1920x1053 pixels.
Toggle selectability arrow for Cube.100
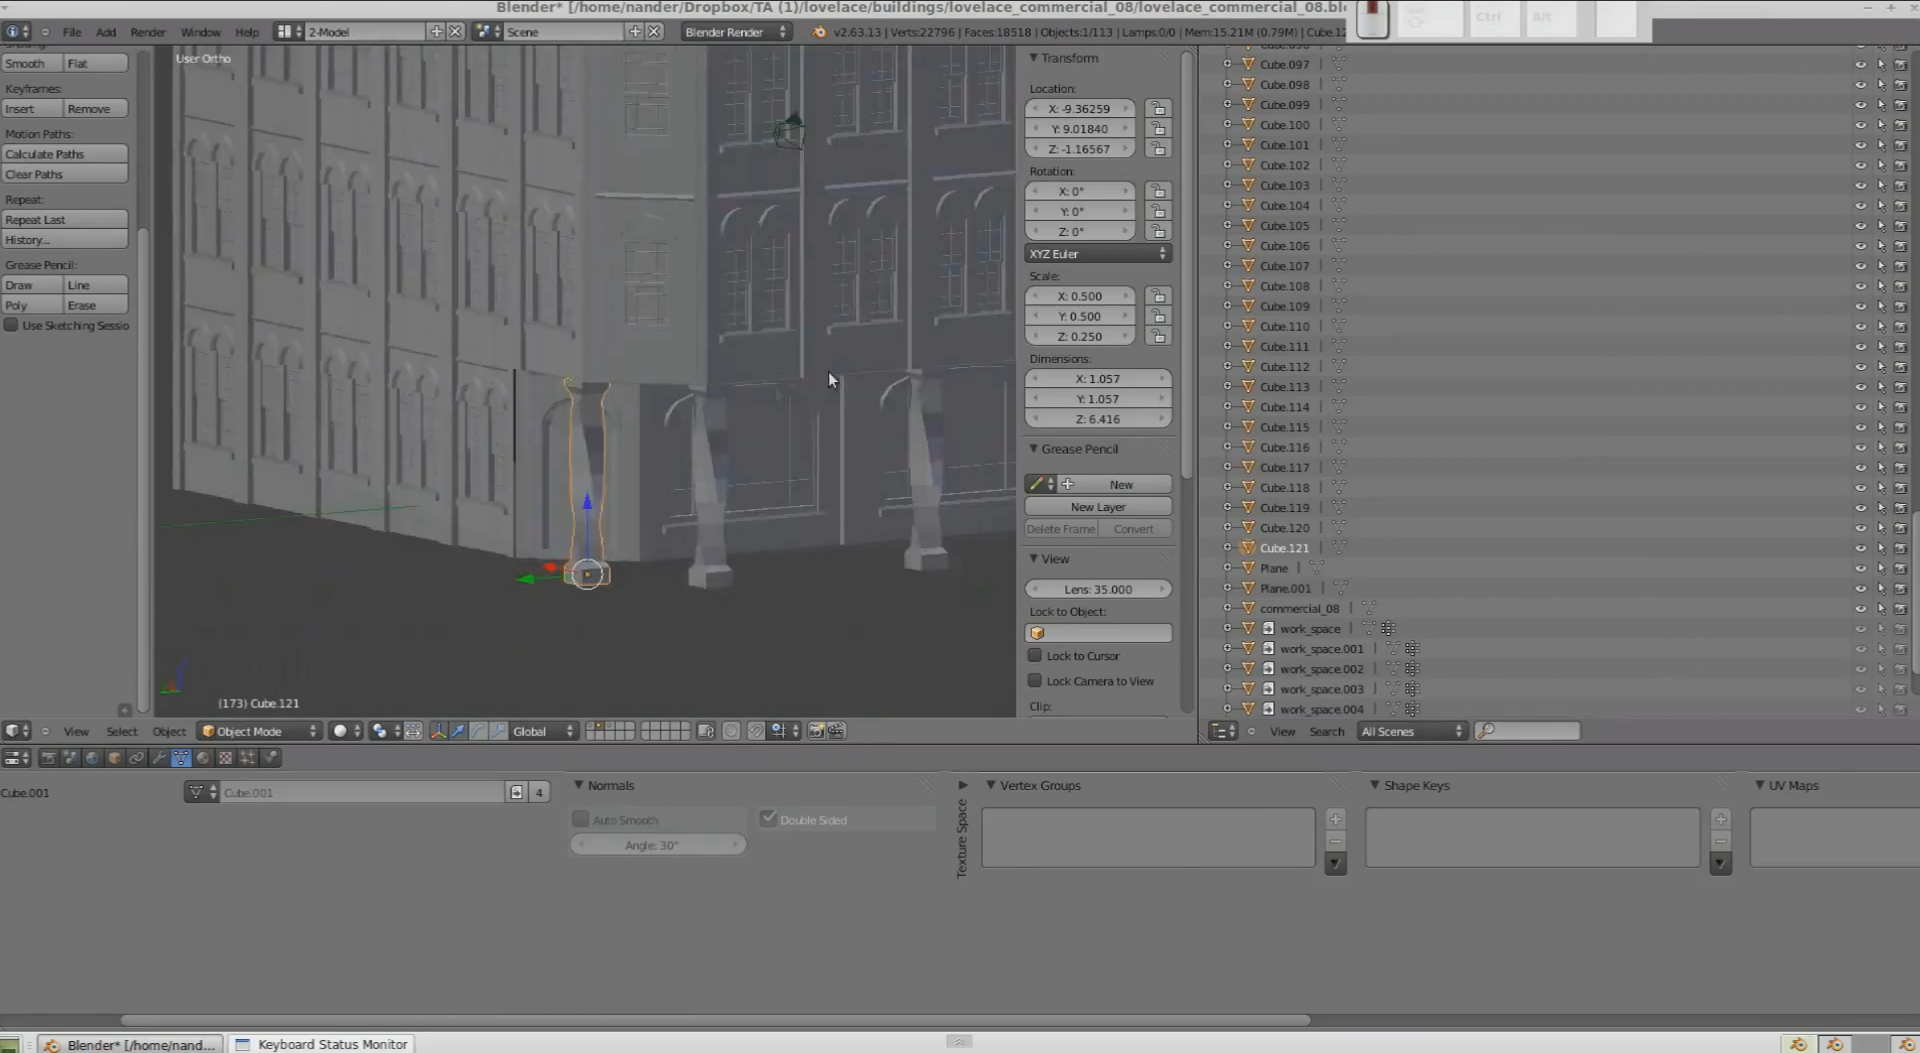pyautogui.click(x=1880, y=125)
